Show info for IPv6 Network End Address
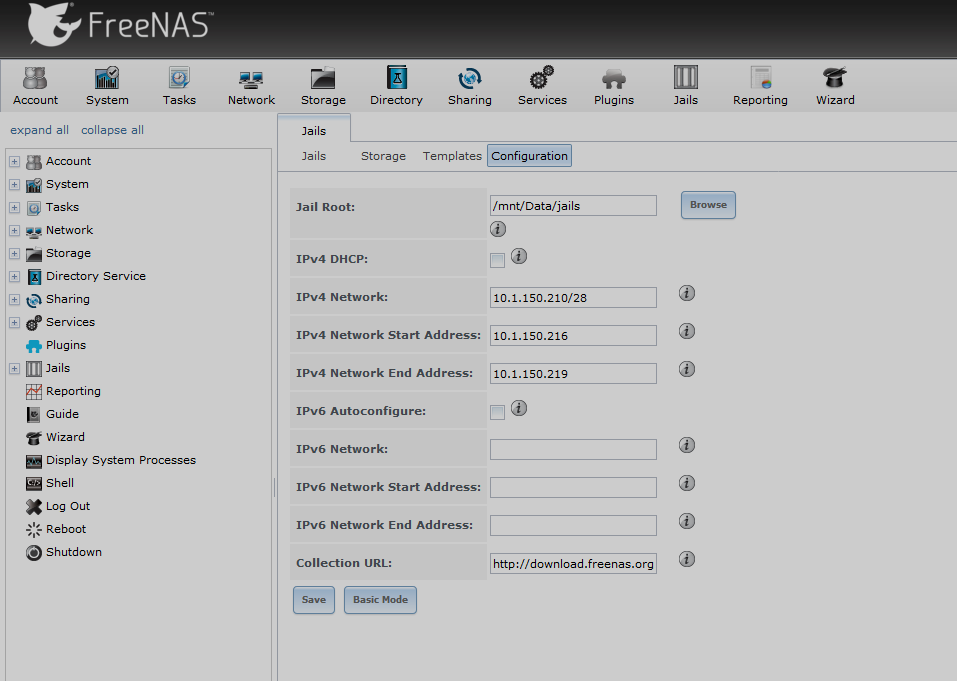This screenshot has width=957, height=681. click(687, 521)
